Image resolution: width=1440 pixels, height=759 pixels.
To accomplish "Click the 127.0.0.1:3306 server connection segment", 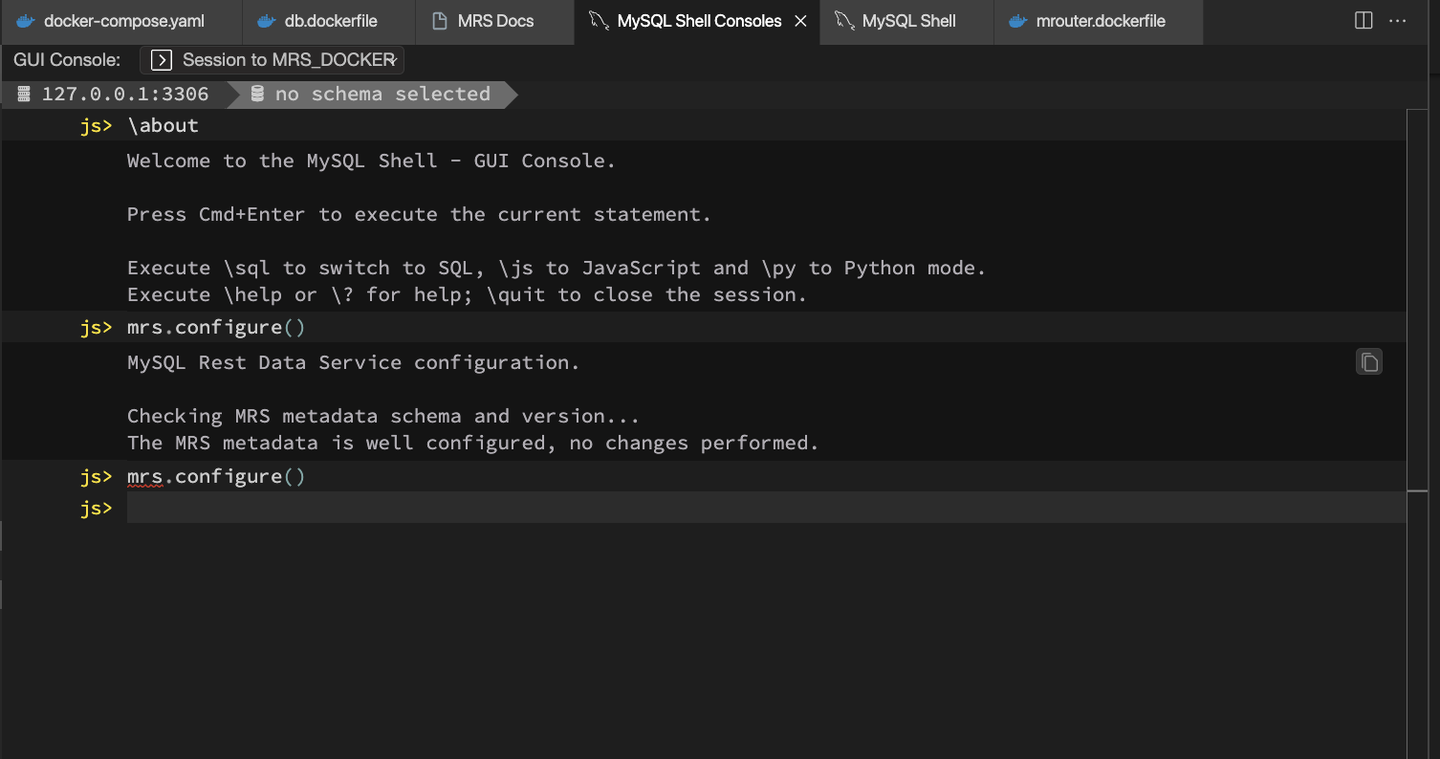I will 125,94.
